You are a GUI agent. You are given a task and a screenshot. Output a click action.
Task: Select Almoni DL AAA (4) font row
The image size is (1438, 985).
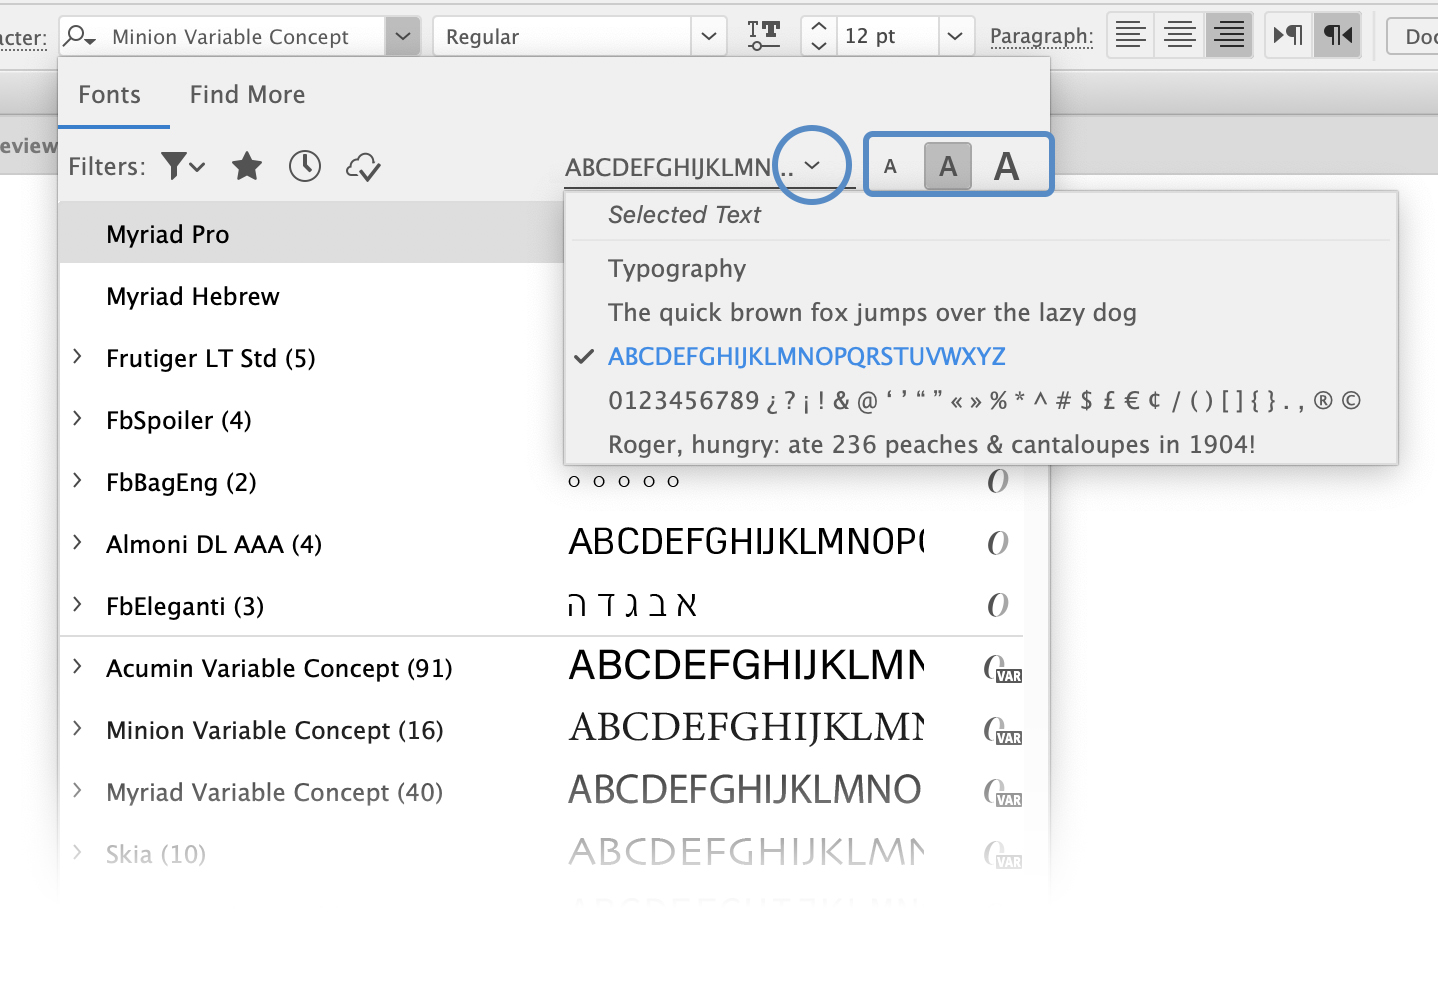541,544
